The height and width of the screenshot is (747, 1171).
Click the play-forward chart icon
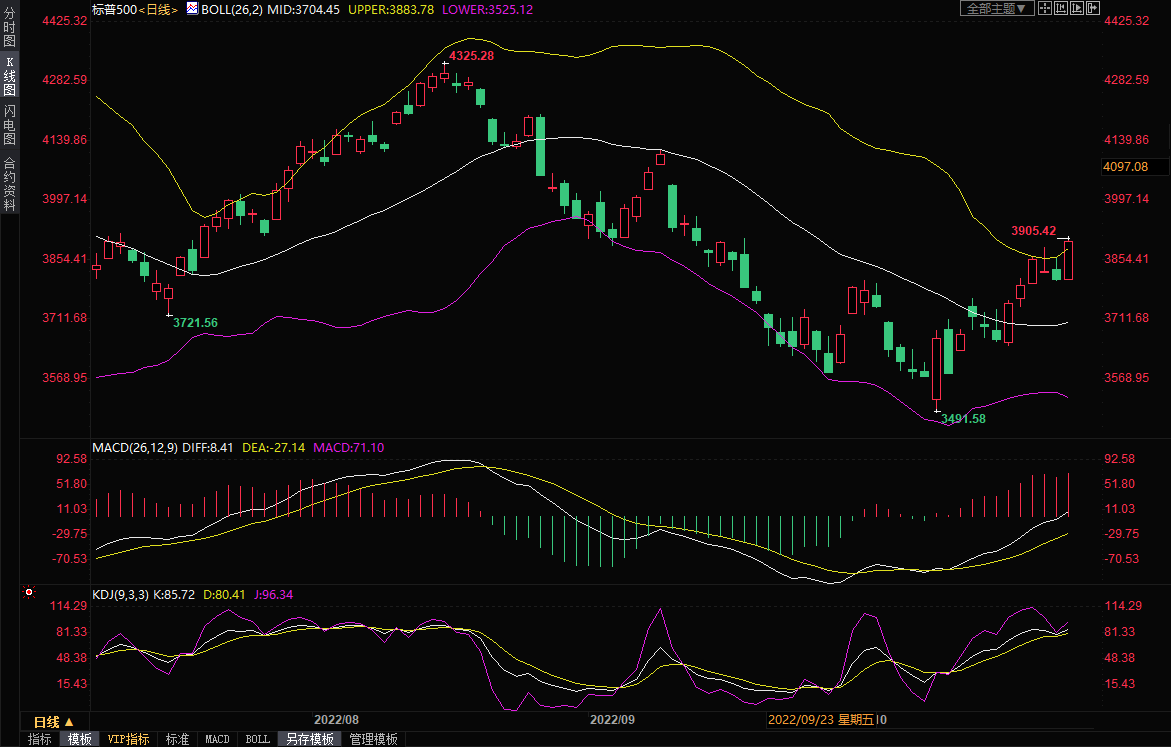[1078, 8]
